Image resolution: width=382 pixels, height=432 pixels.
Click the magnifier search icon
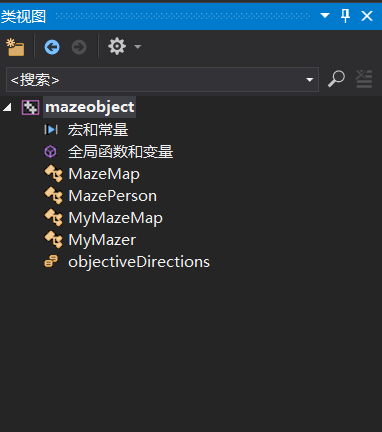(336, 79)
